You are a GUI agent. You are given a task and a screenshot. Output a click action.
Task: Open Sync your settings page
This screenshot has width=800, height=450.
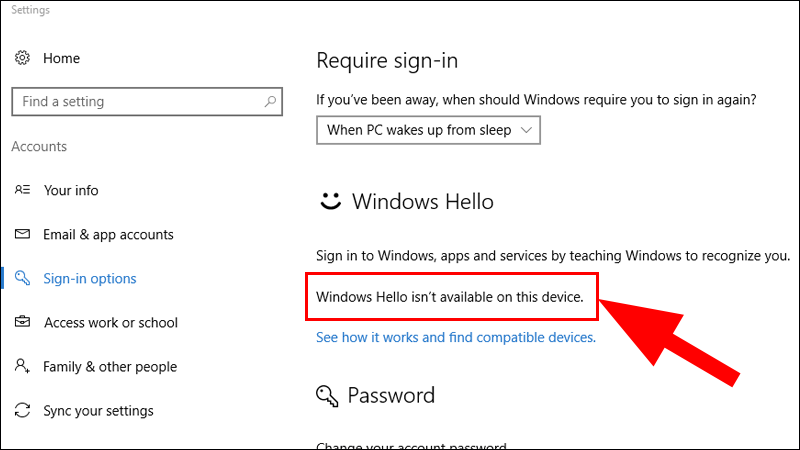tap(98, 411)
